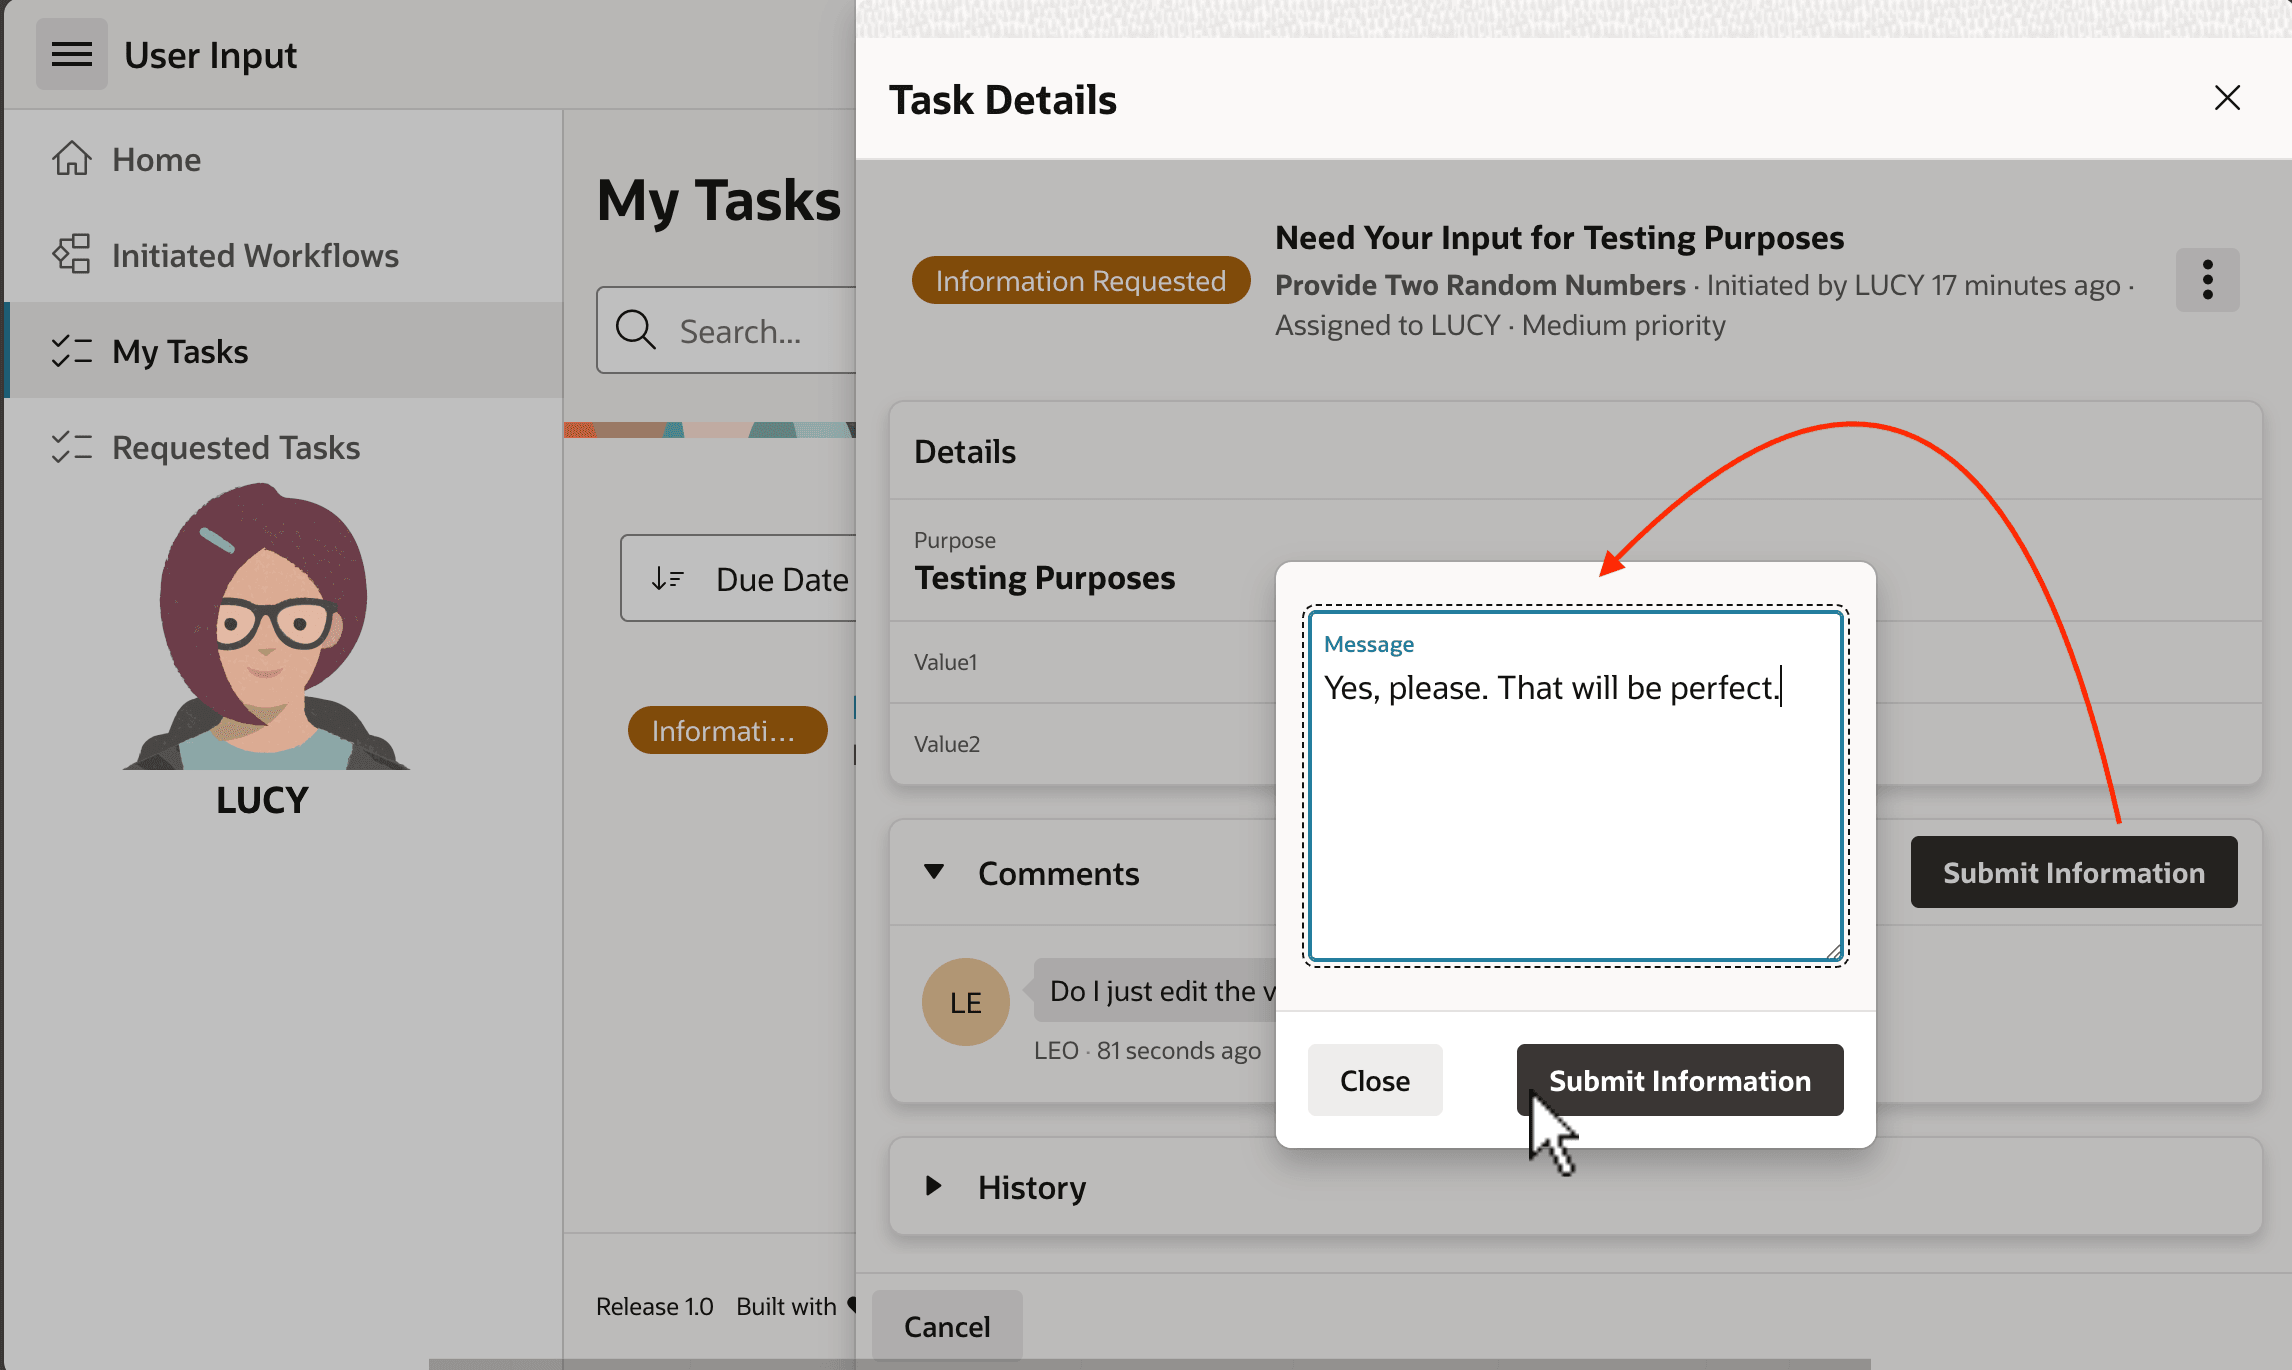Viewport: 2292px width, 1370px height.
Task: Click the Information Requested status badge
Action: pyautogui.click(x=1081, y=280)
